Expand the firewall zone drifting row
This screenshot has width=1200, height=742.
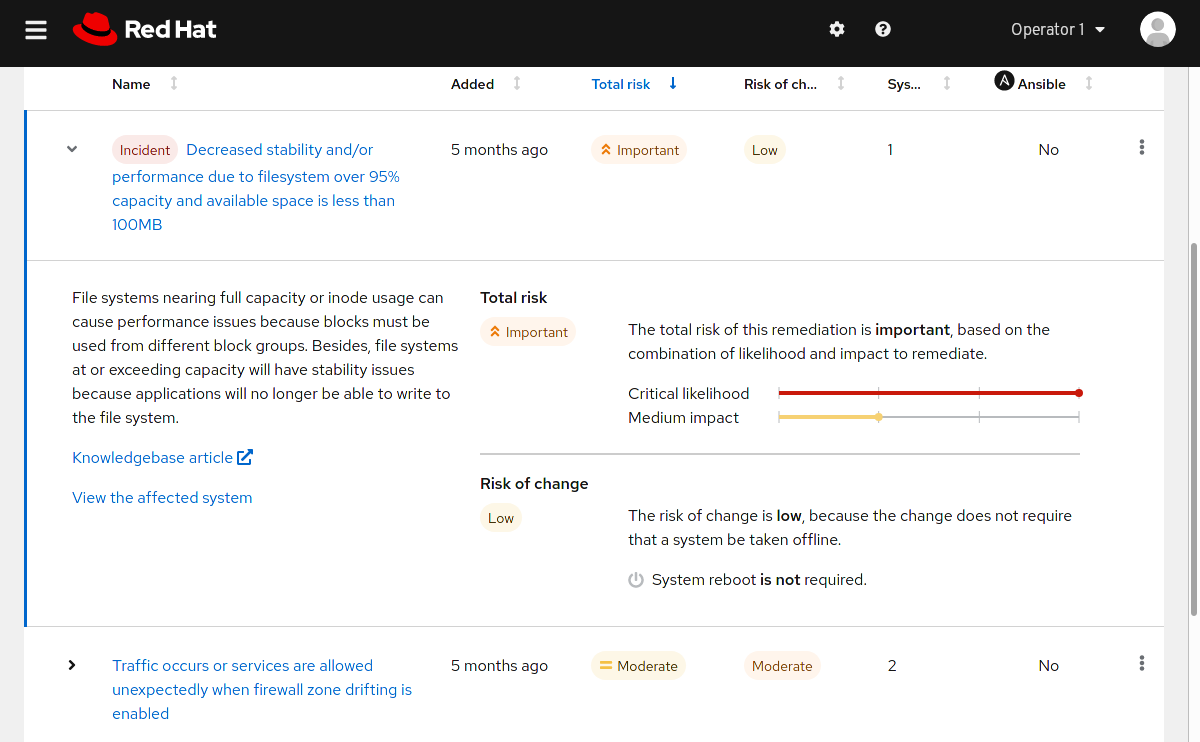click(72, 665)
